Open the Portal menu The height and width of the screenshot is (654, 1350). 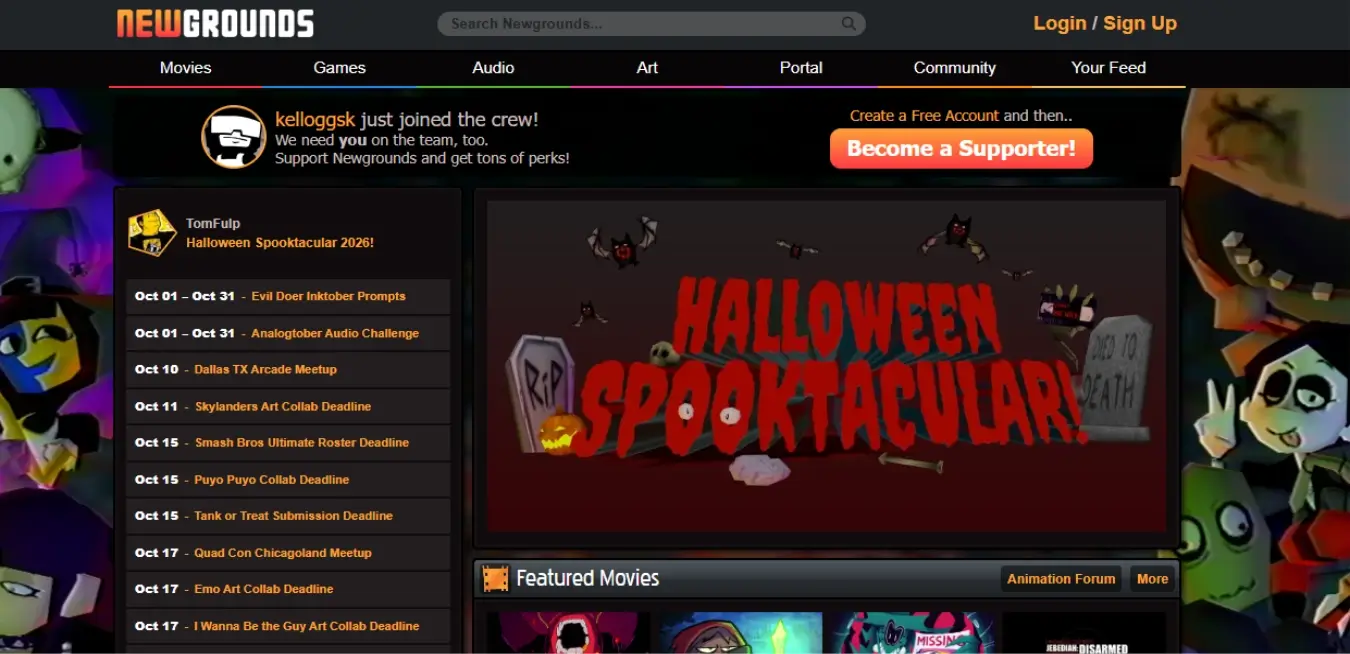[x=801, y=68]
